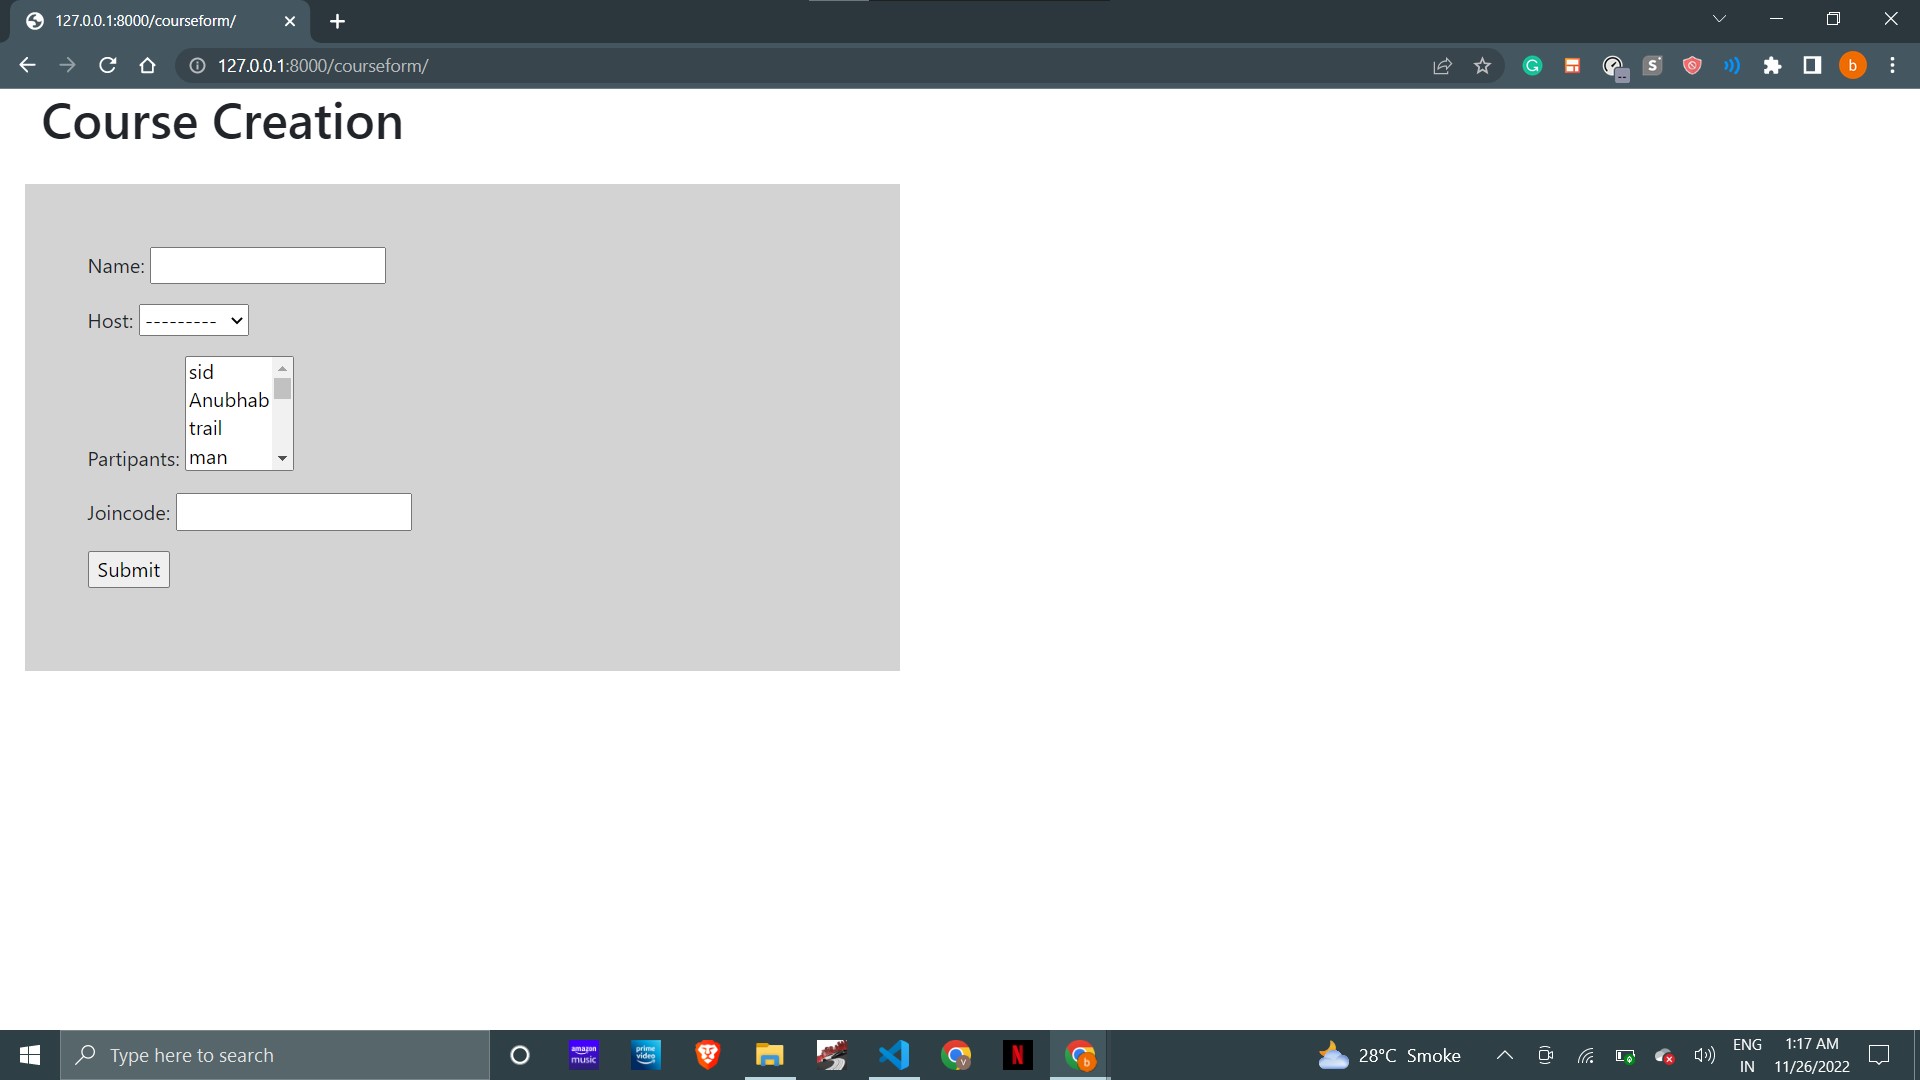
Task: Select 'man' in the Participants list
Action: [210, 457]
